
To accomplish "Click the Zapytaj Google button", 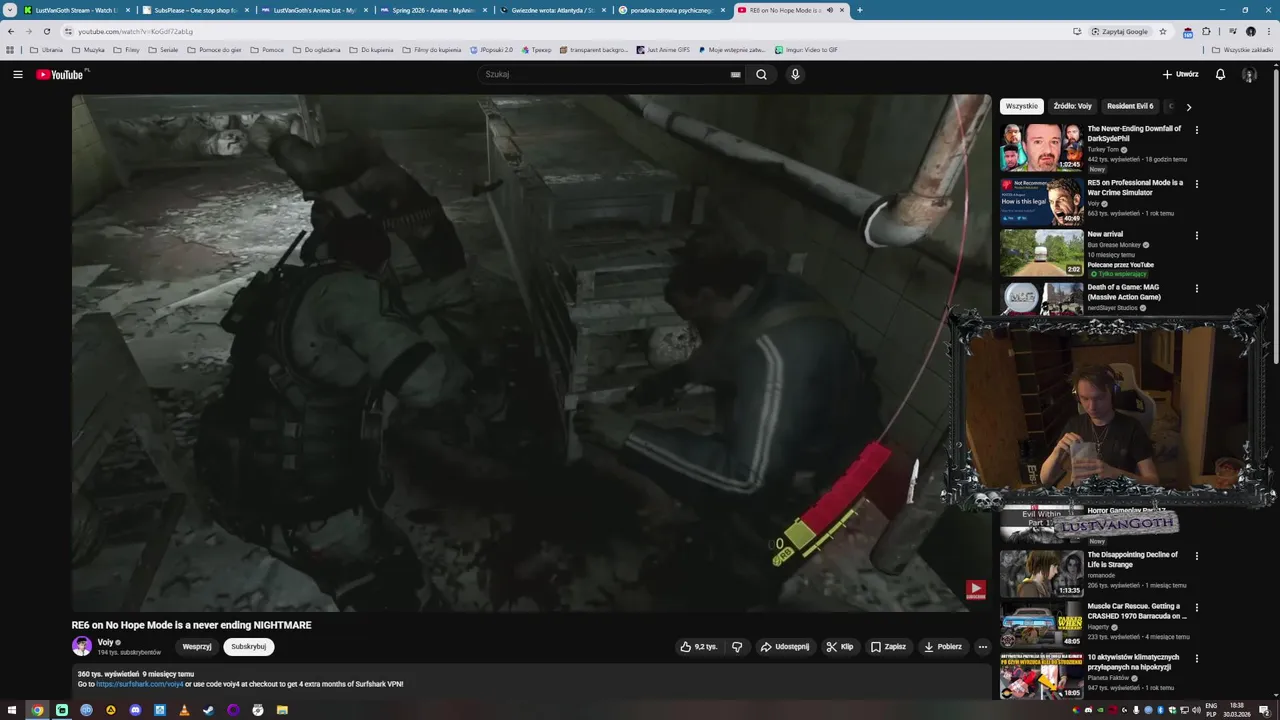I will coord(1119,31).
